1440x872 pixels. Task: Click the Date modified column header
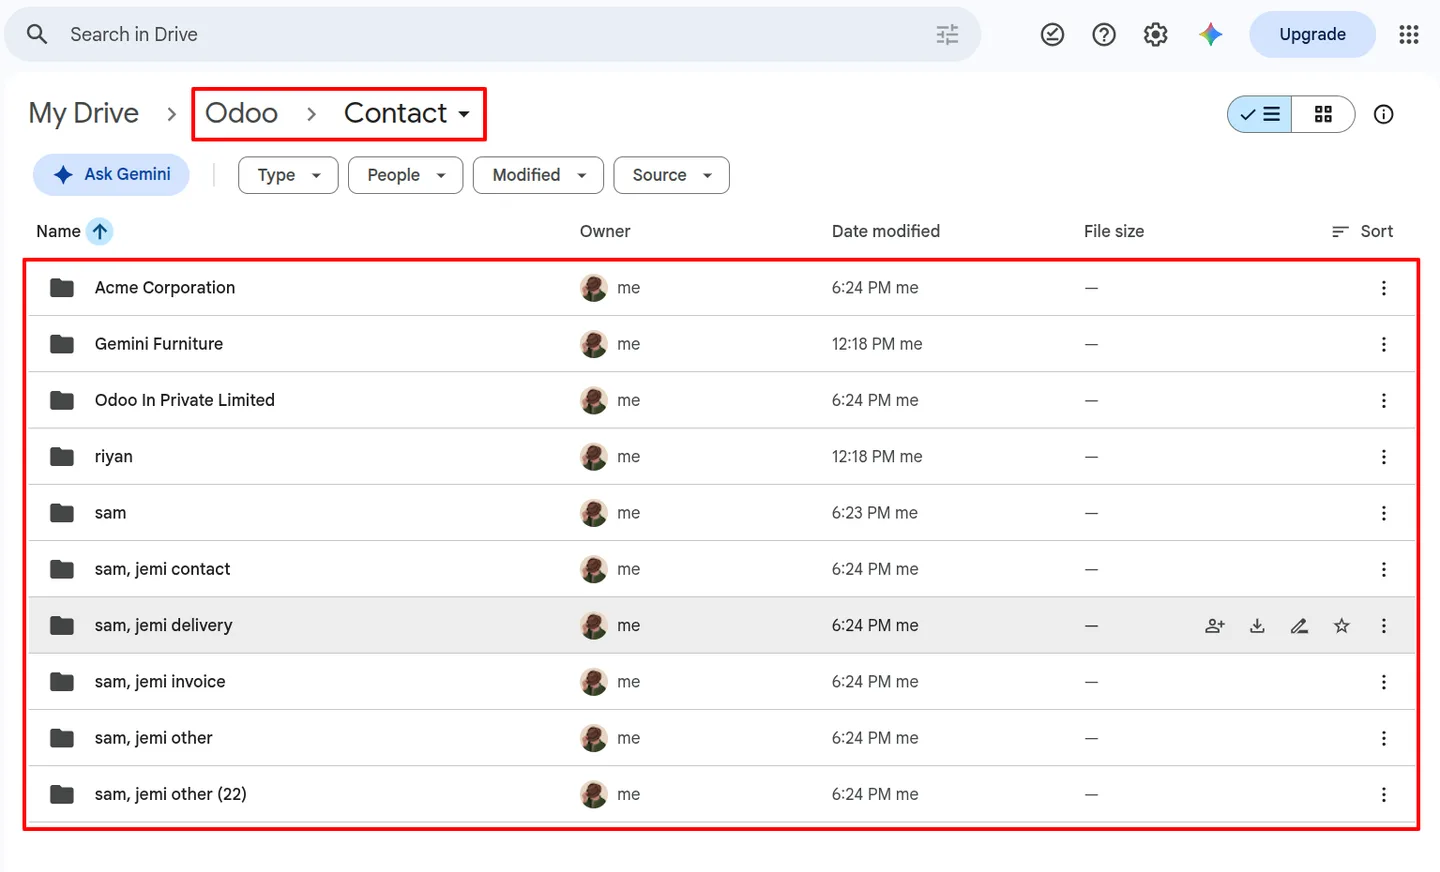tap(886, 232)
